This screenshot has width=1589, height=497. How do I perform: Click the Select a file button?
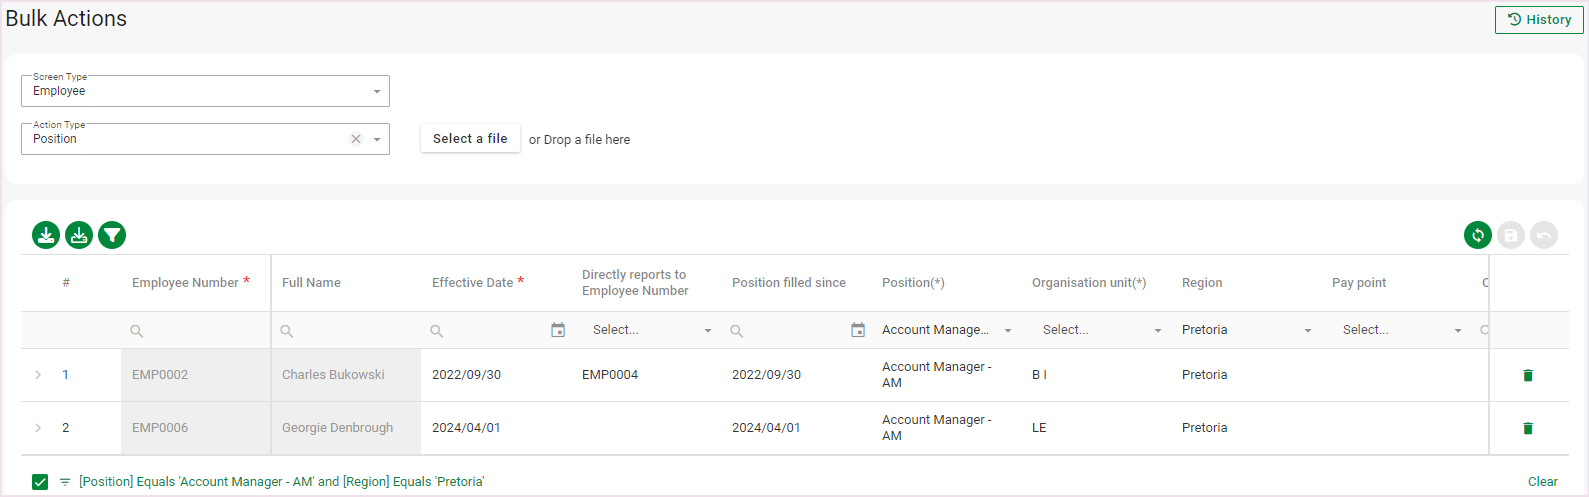(470, 139)
